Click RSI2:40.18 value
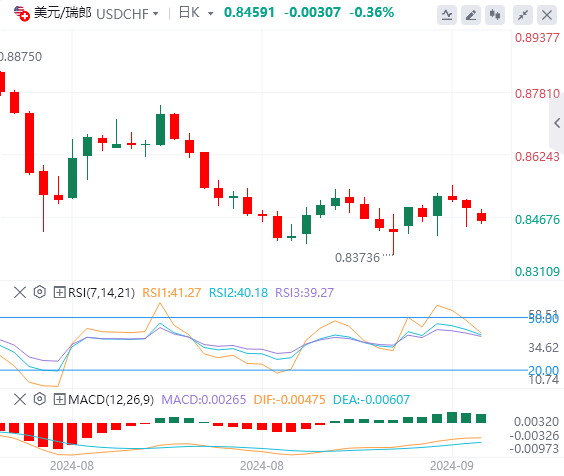 pos(238,293)
